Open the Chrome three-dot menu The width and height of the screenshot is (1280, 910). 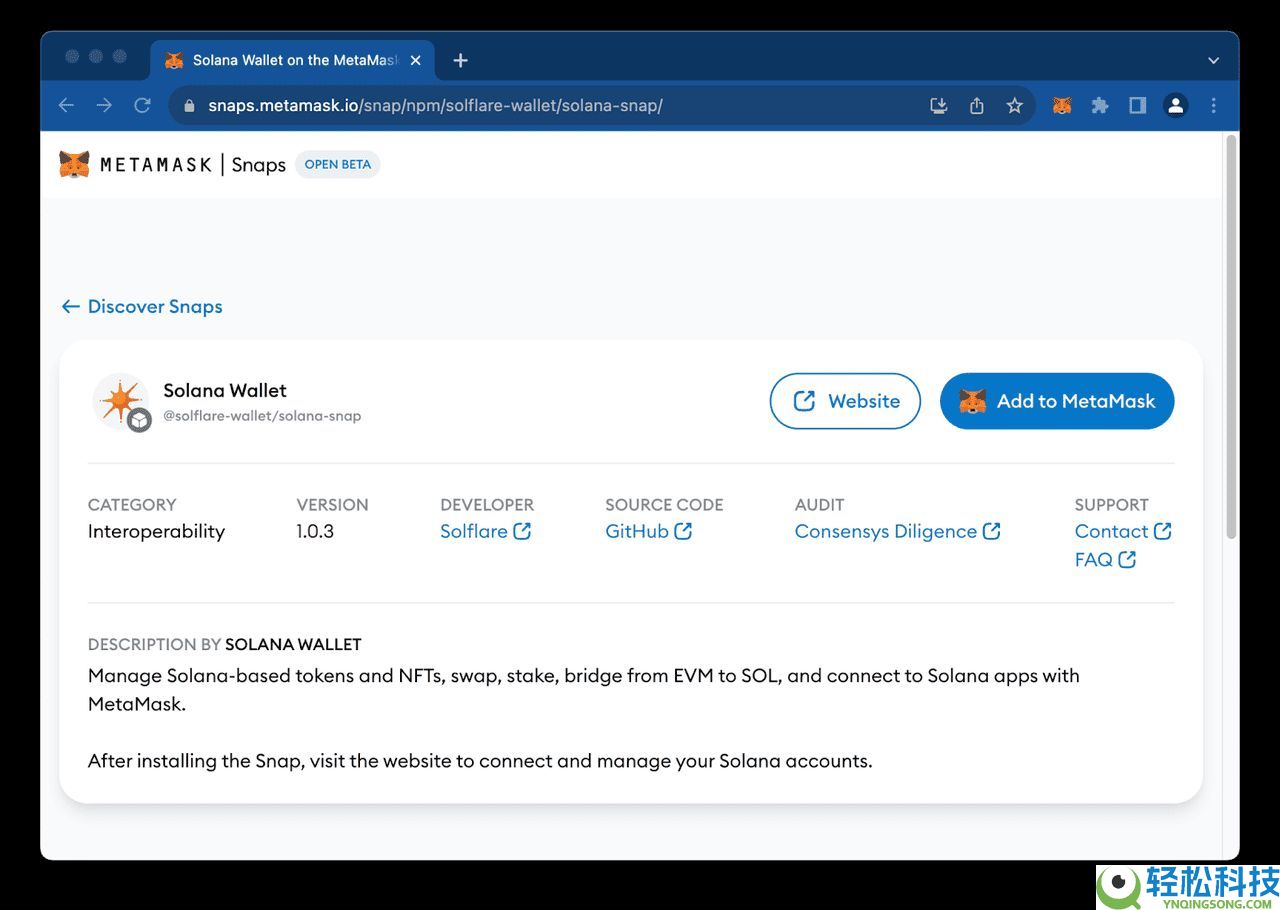(x=1213, y=105)
